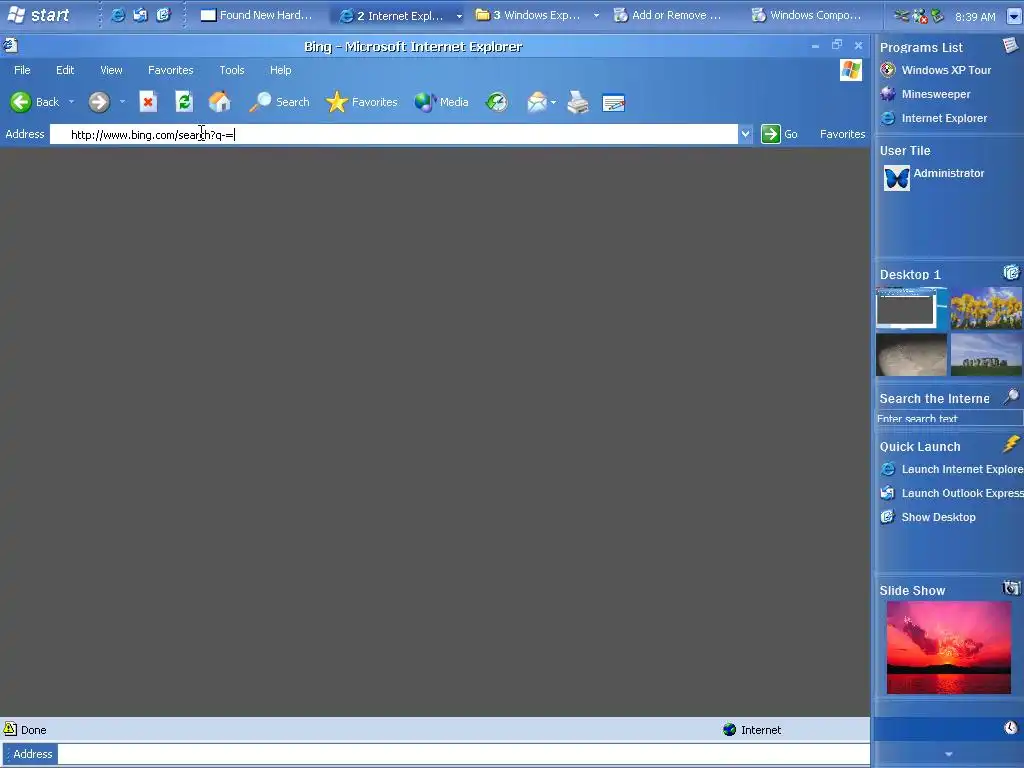Expand the sidebar bottom chevron arrow
This screenshot has width=1024, height=768.
click(948, 754)
